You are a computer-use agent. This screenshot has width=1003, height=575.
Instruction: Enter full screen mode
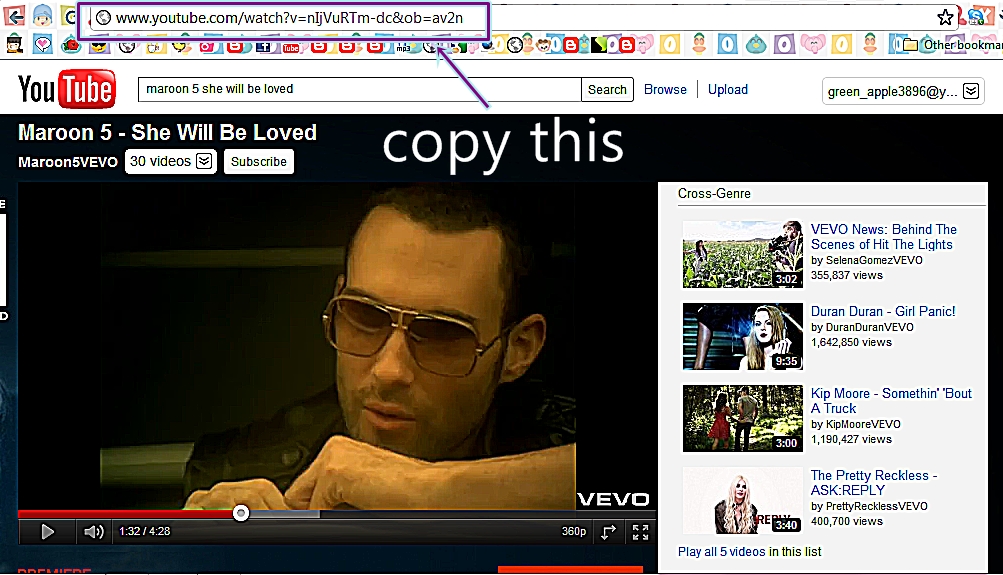tap(640, 532)
